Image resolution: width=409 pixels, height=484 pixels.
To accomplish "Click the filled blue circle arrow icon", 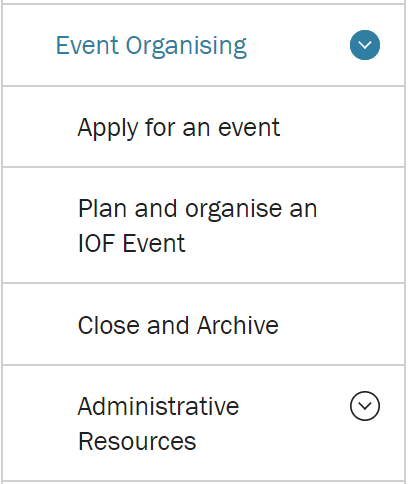I will pyautogui.click(x=365, y=45).
